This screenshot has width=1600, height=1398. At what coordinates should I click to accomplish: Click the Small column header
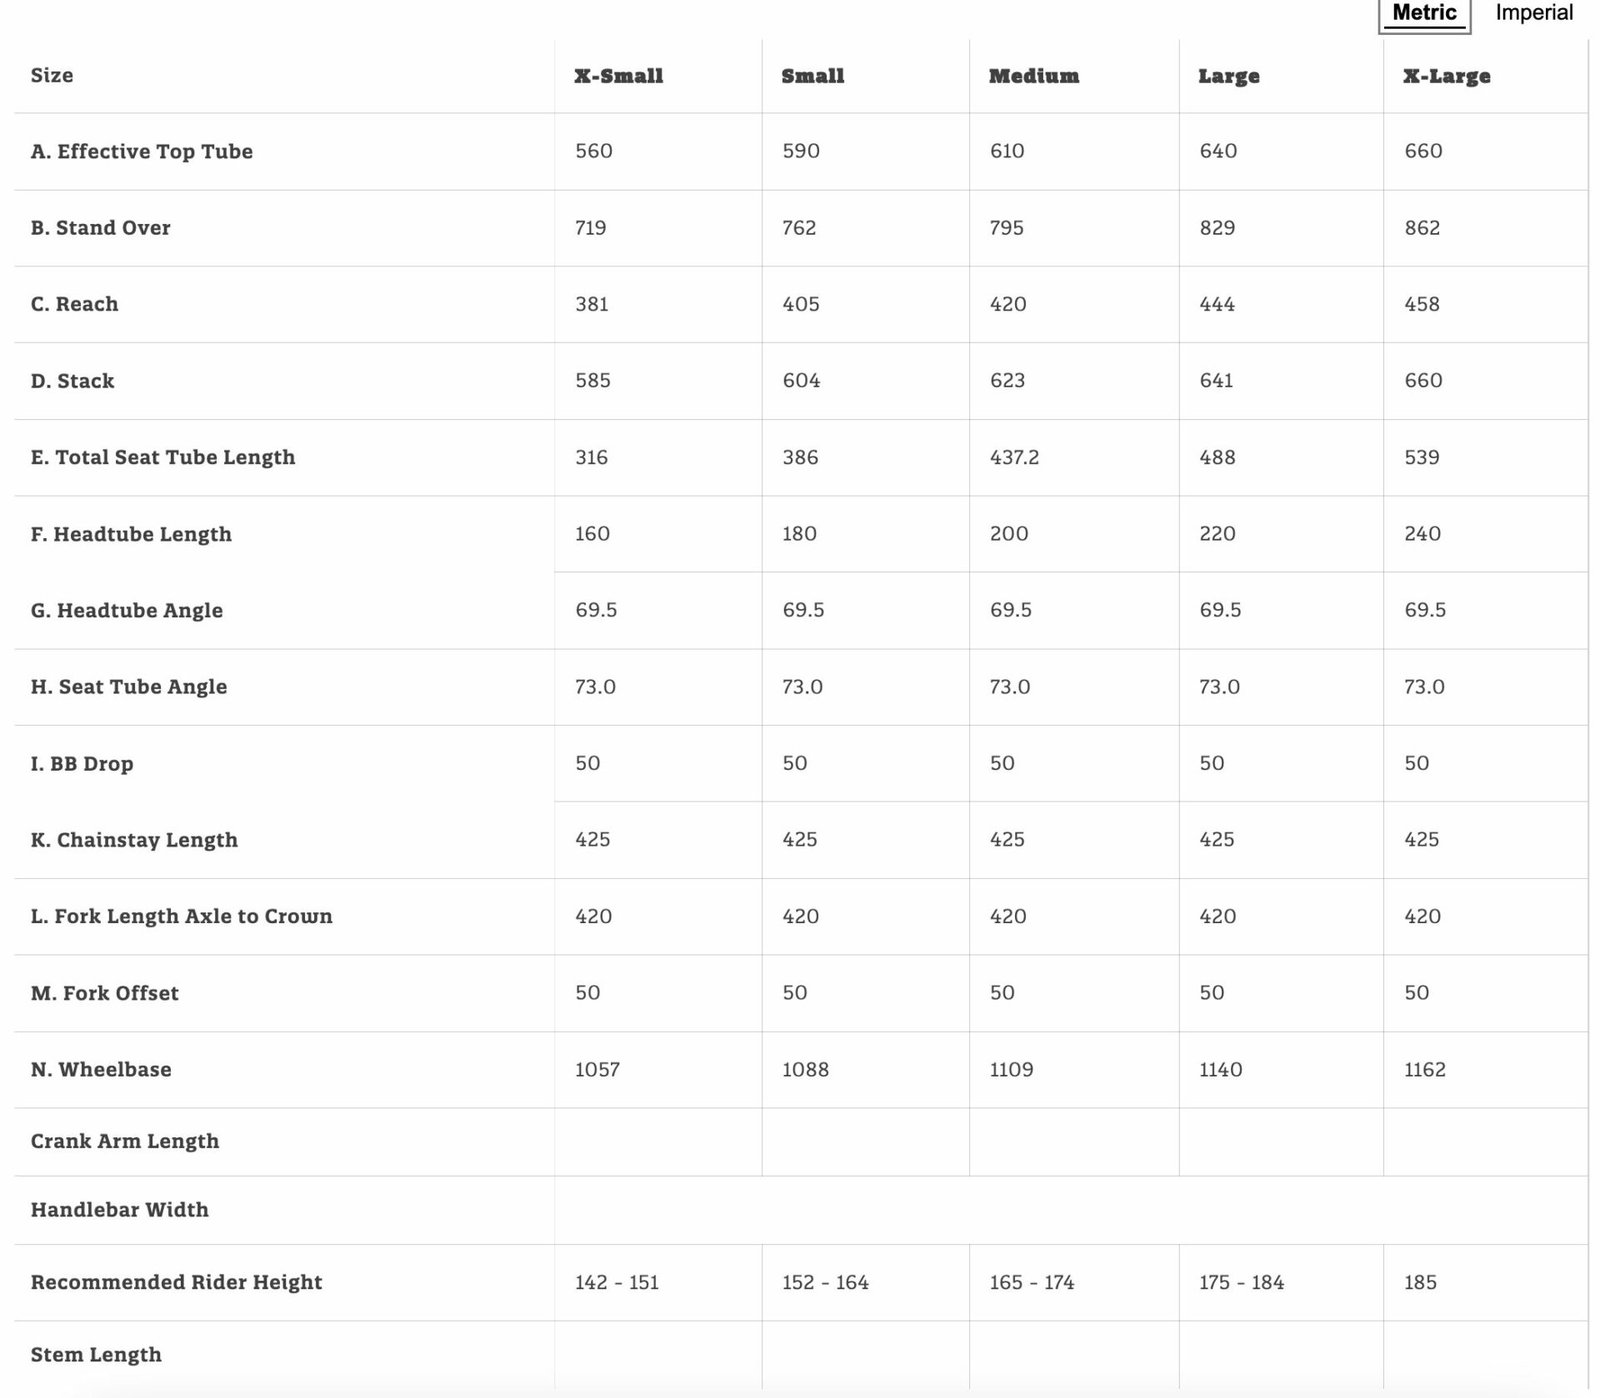point(812,76)
